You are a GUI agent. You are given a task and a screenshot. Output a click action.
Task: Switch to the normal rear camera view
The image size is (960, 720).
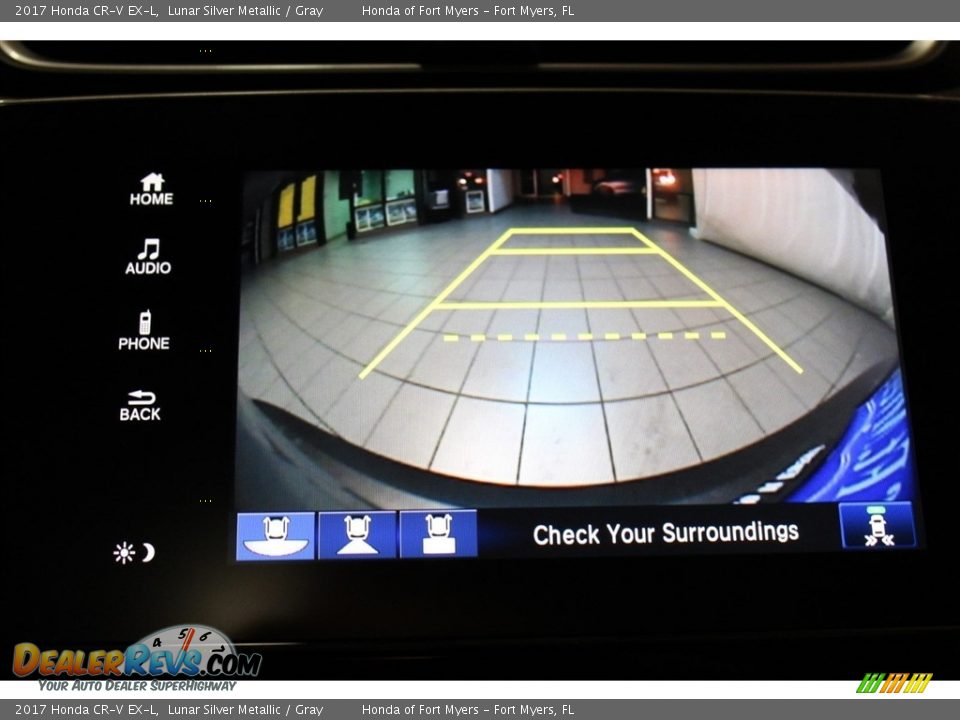(x=357, y=535)
